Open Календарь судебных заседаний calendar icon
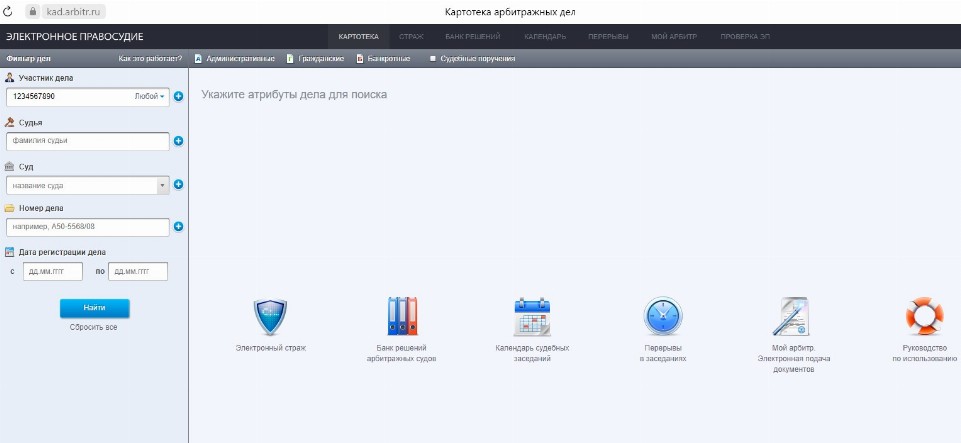 (x=532, y=317)
